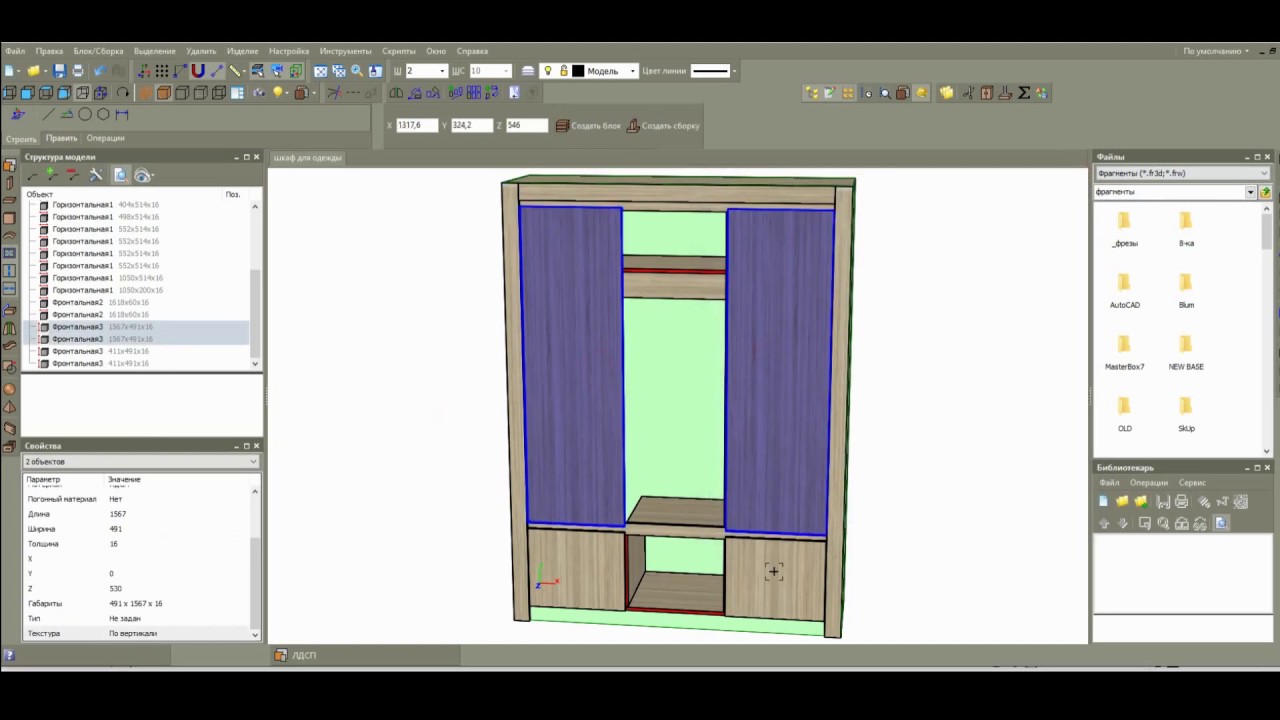Click the Sigma summary icon
1280x720 pixels.
click(x=1023, y=93)
